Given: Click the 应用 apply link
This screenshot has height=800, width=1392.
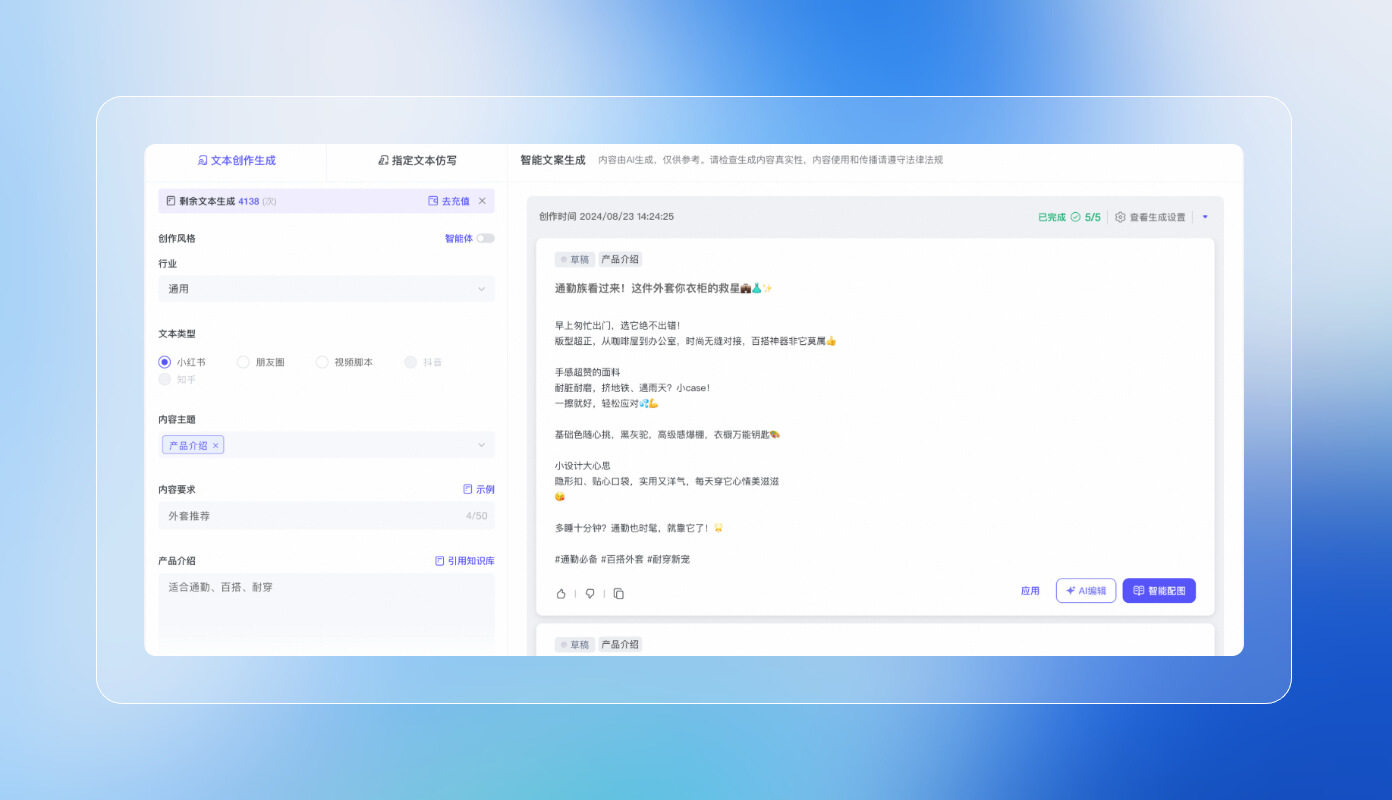Looking at the screenshot, I should pos(1030,591).
